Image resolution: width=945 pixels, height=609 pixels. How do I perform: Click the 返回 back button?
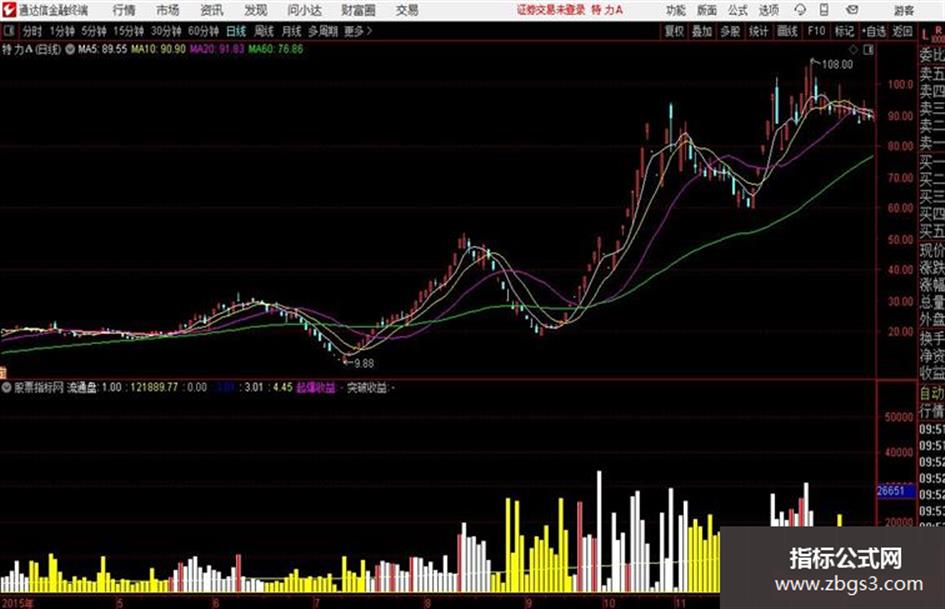(x=902, y=31)
